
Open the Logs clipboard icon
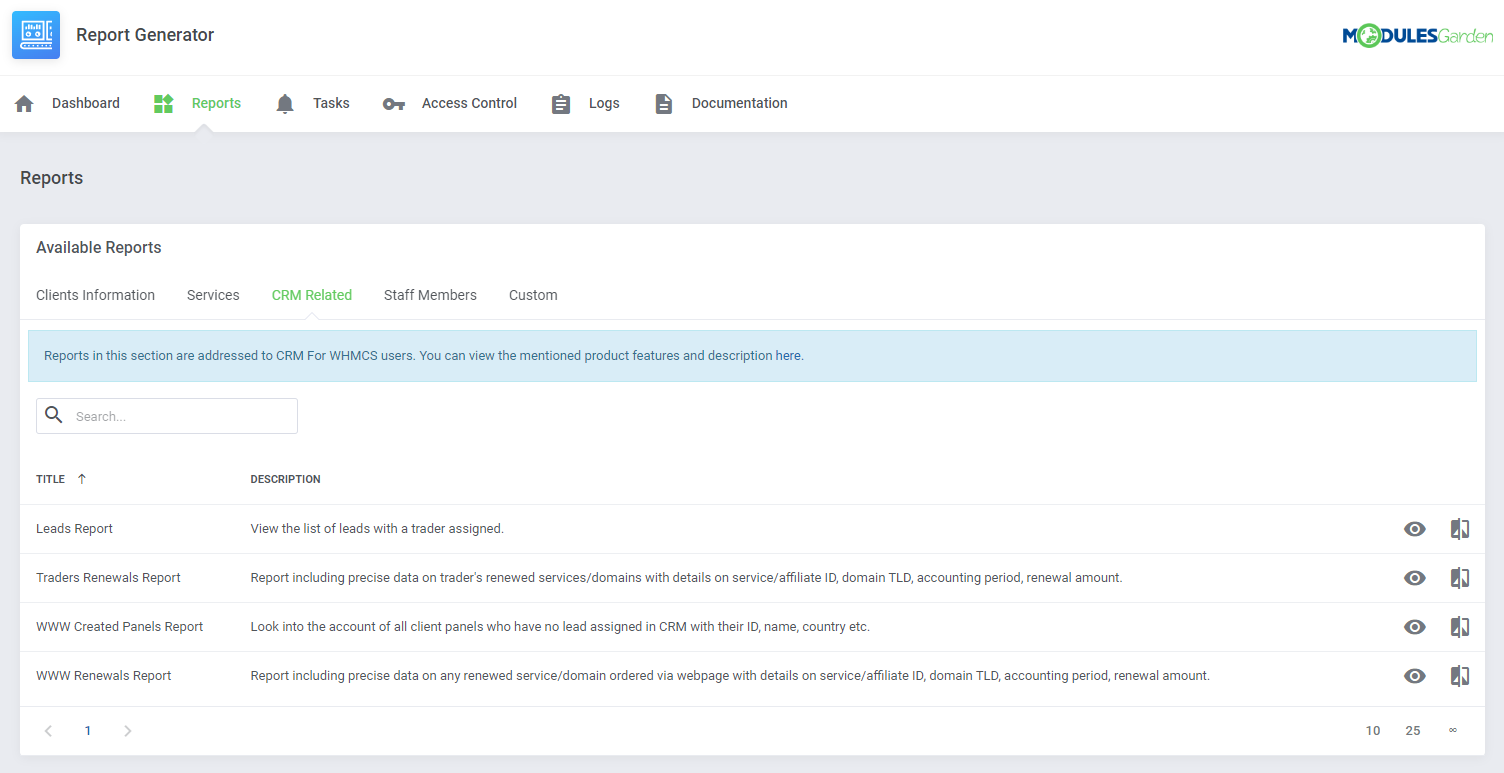point(561,104)
